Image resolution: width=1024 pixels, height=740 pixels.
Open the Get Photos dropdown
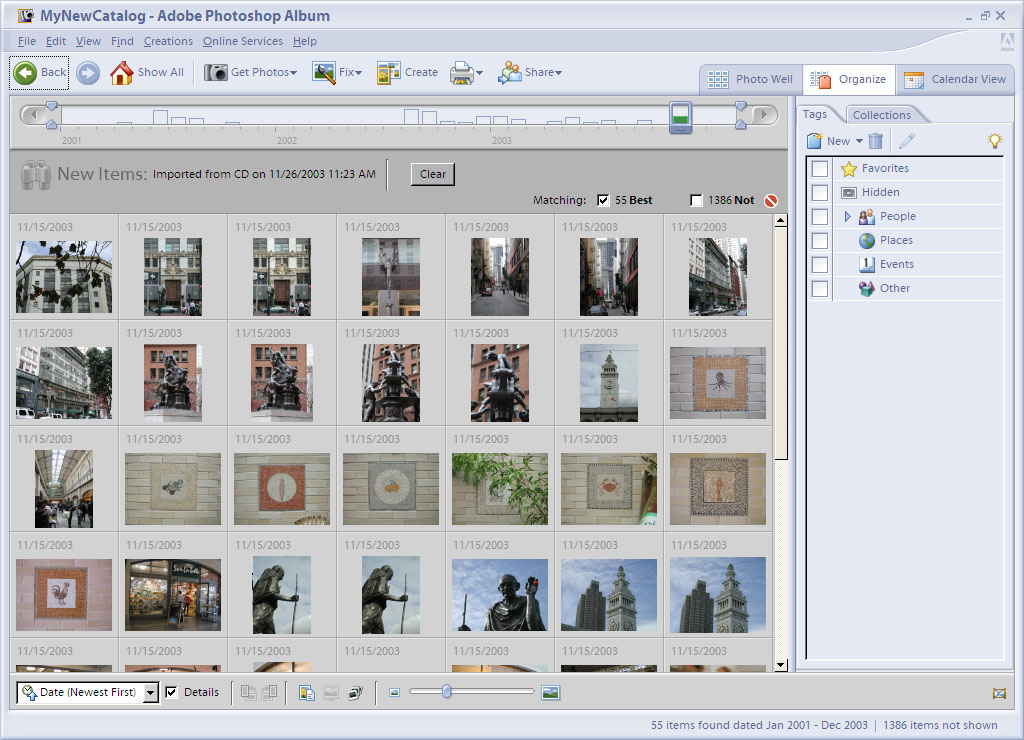251,72
